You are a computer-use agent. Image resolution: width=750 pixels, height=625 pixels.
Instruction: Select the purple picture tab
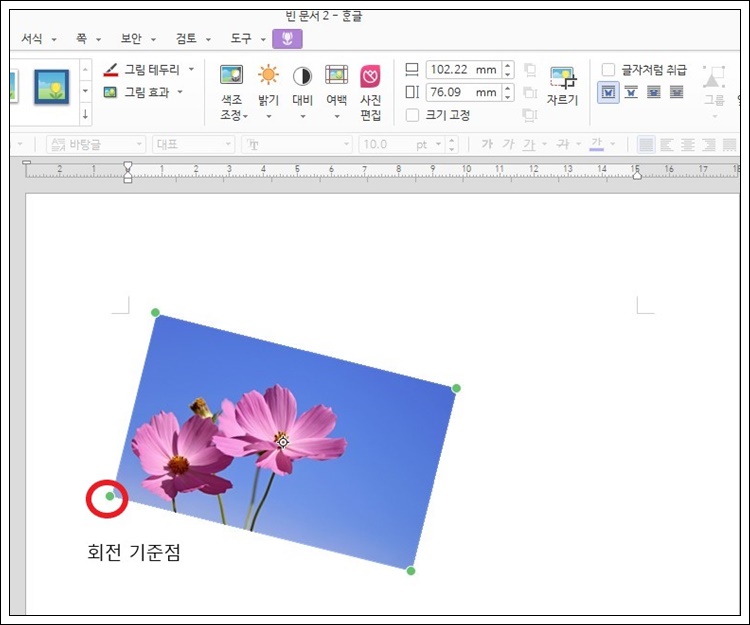tap(287, 39)
